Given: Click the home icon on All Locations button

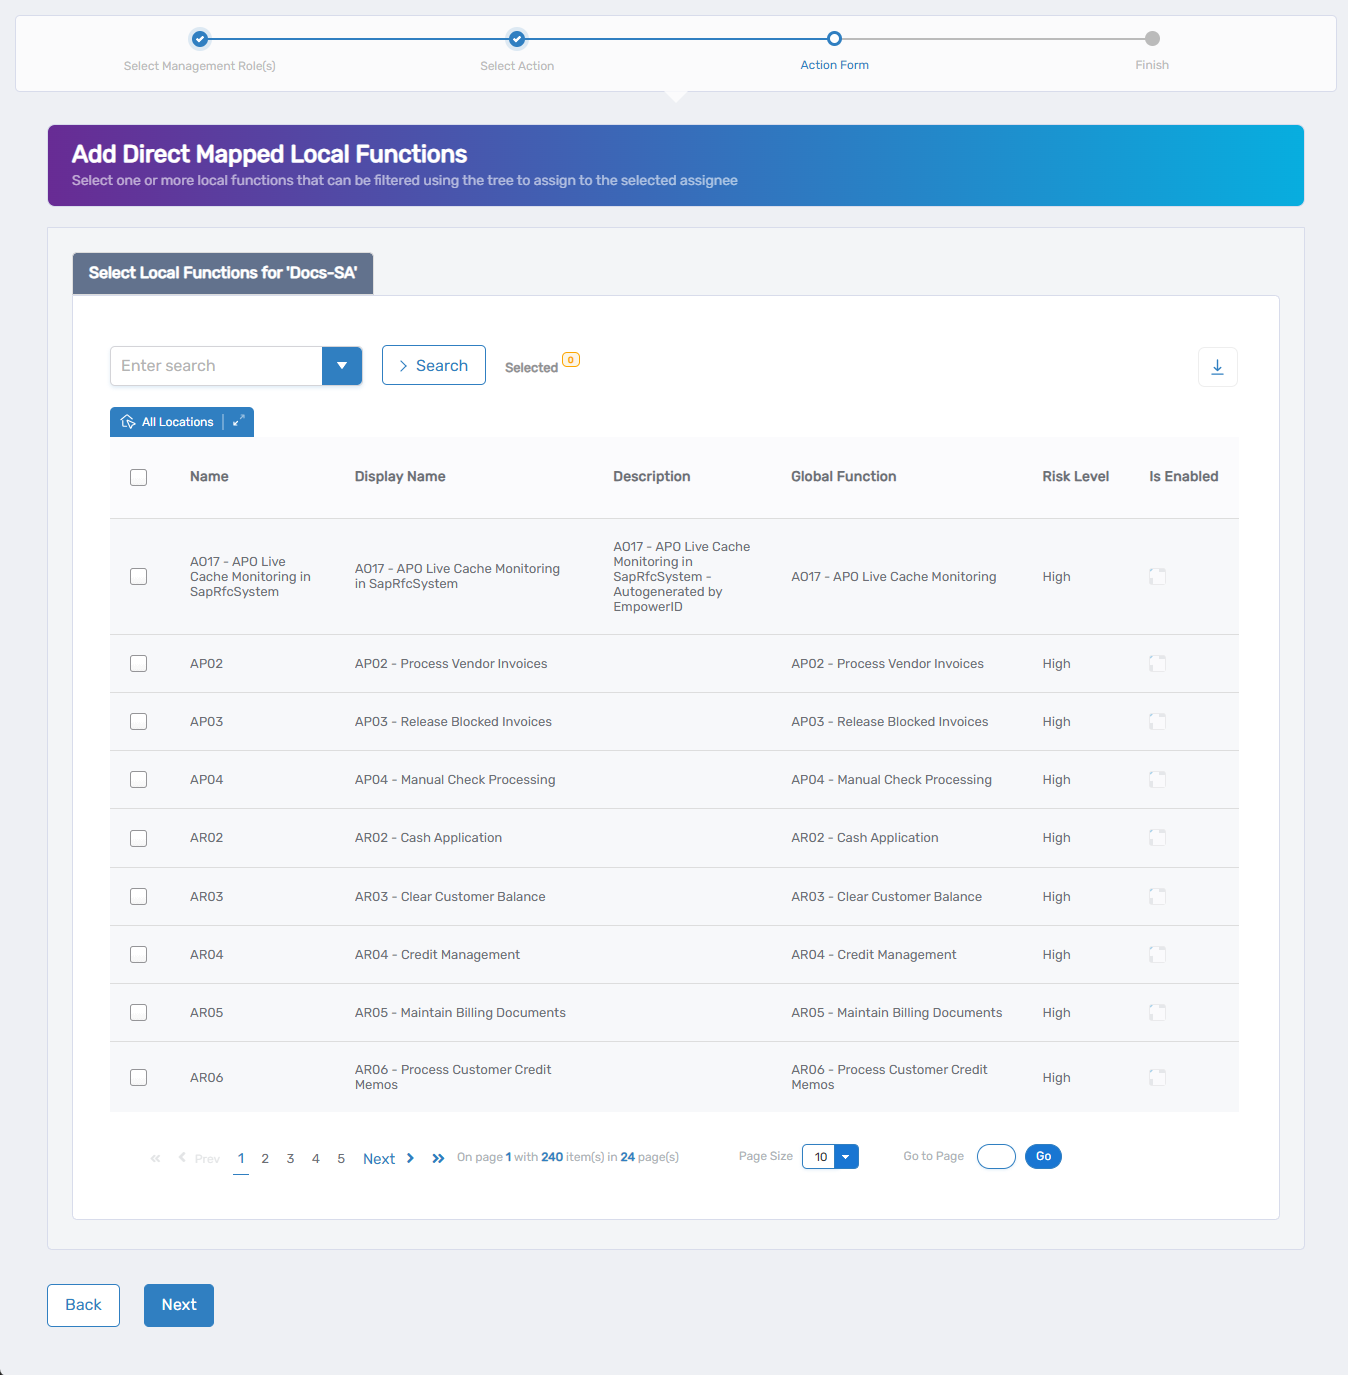Looking at the screenshot, I should (x=128, y=421).
